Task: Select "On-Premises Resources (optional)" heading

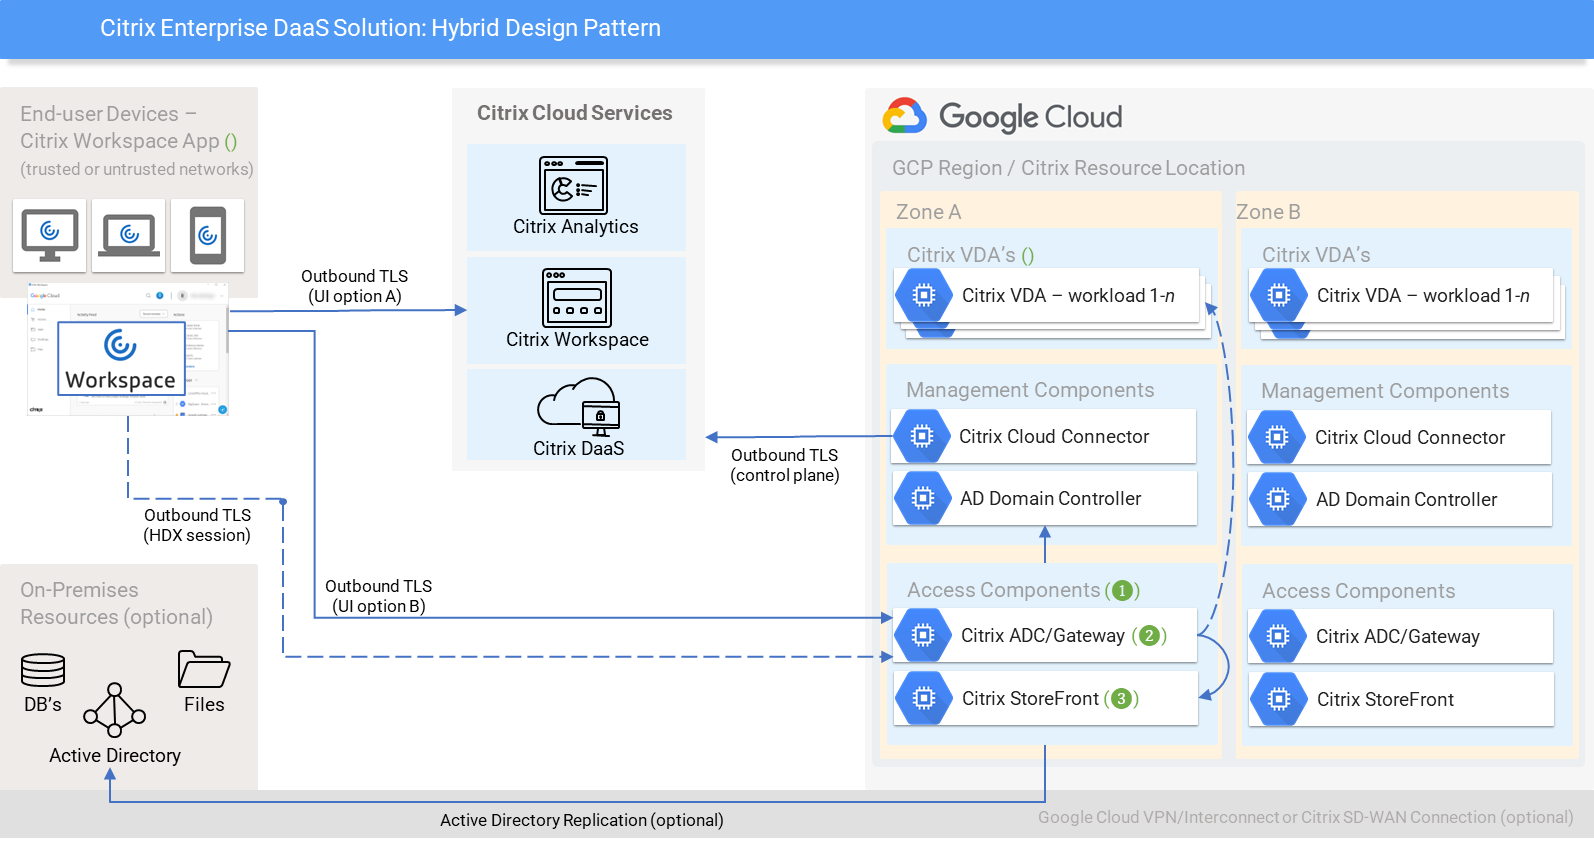Action: click(117, 604)
